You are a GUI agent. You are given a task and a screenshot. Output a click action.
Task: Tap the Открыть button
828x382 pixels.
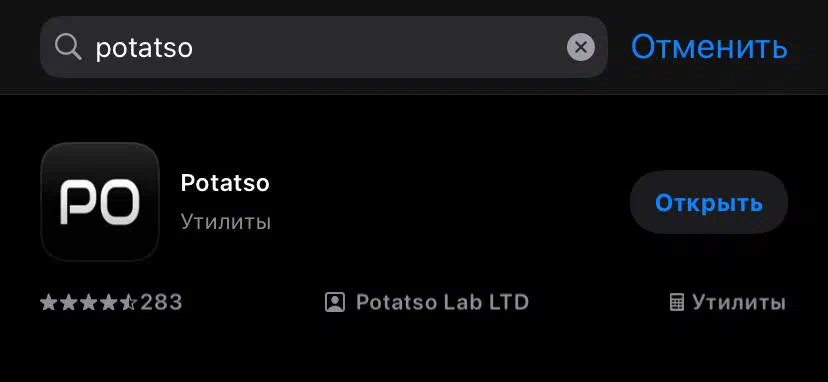[709, 202]
